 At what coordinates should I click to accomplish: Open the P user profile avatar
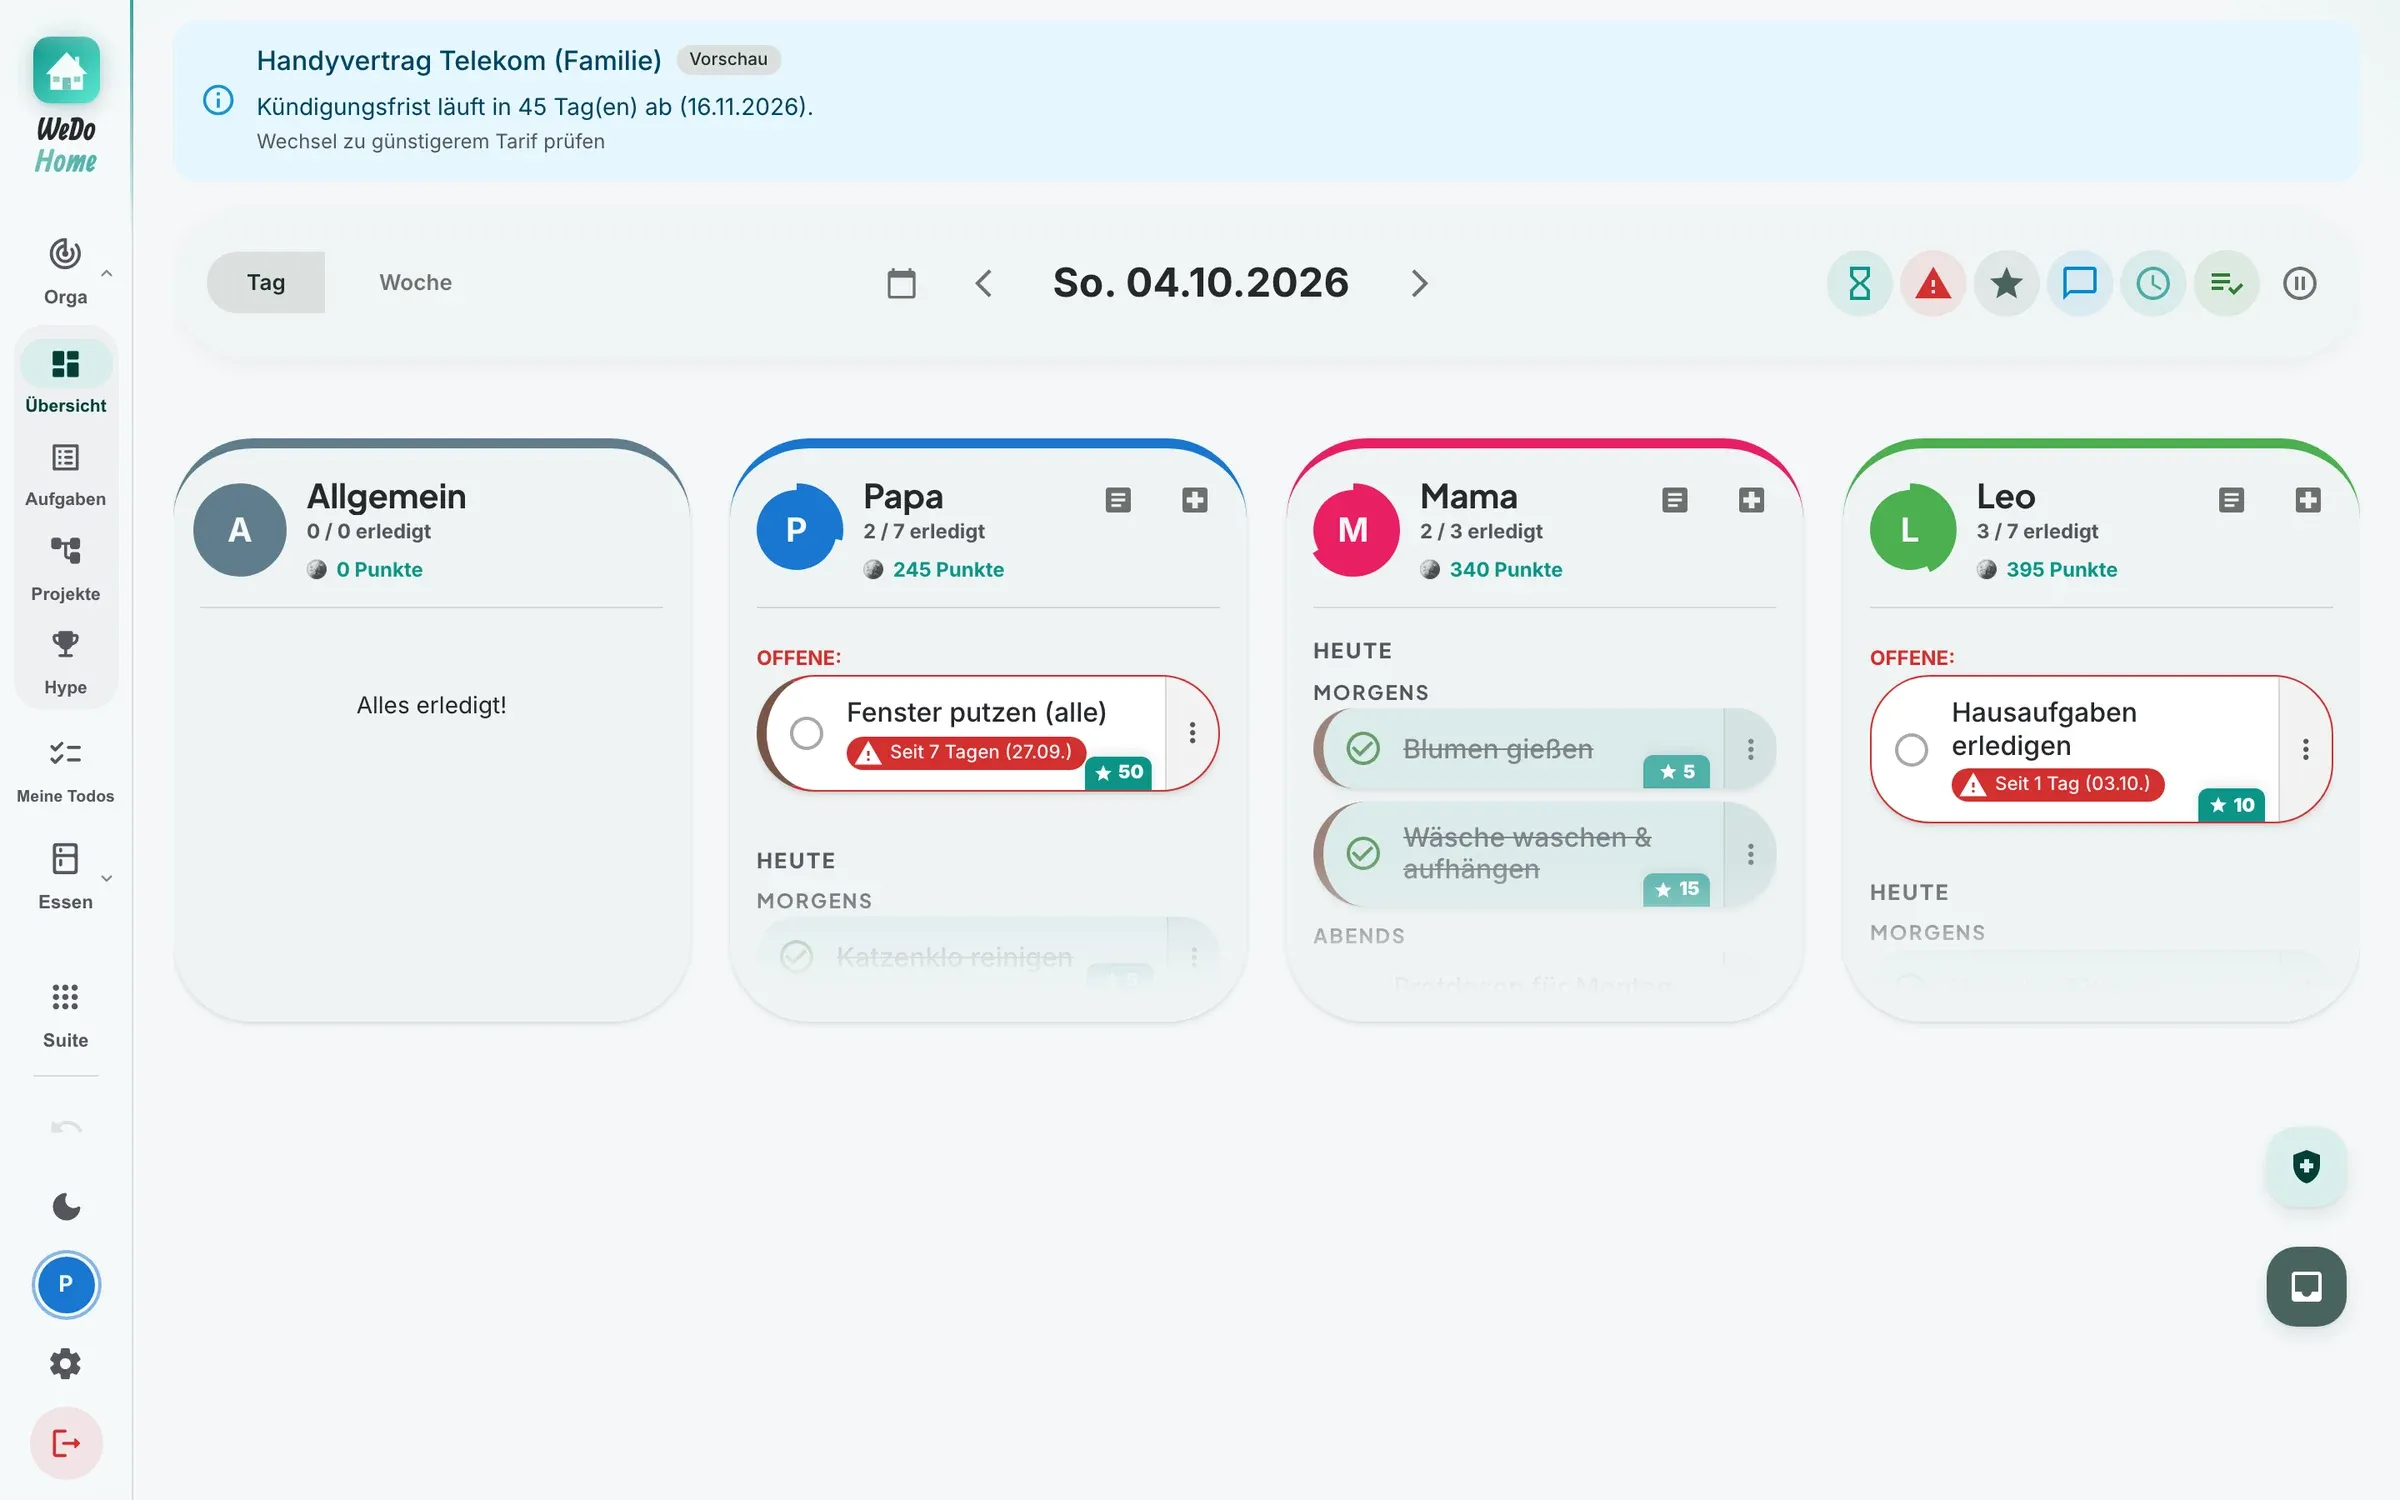click(x=66, y=1285)
